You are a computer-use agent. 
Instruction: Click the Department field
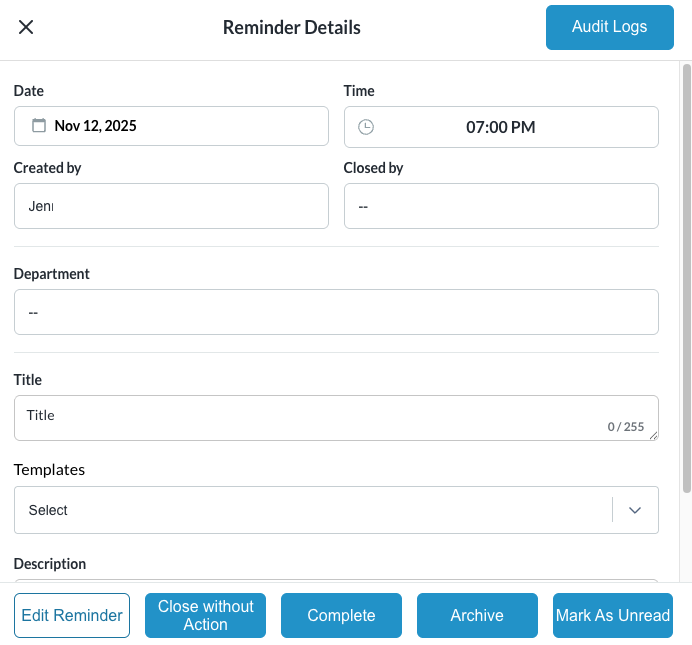(336, 312)
